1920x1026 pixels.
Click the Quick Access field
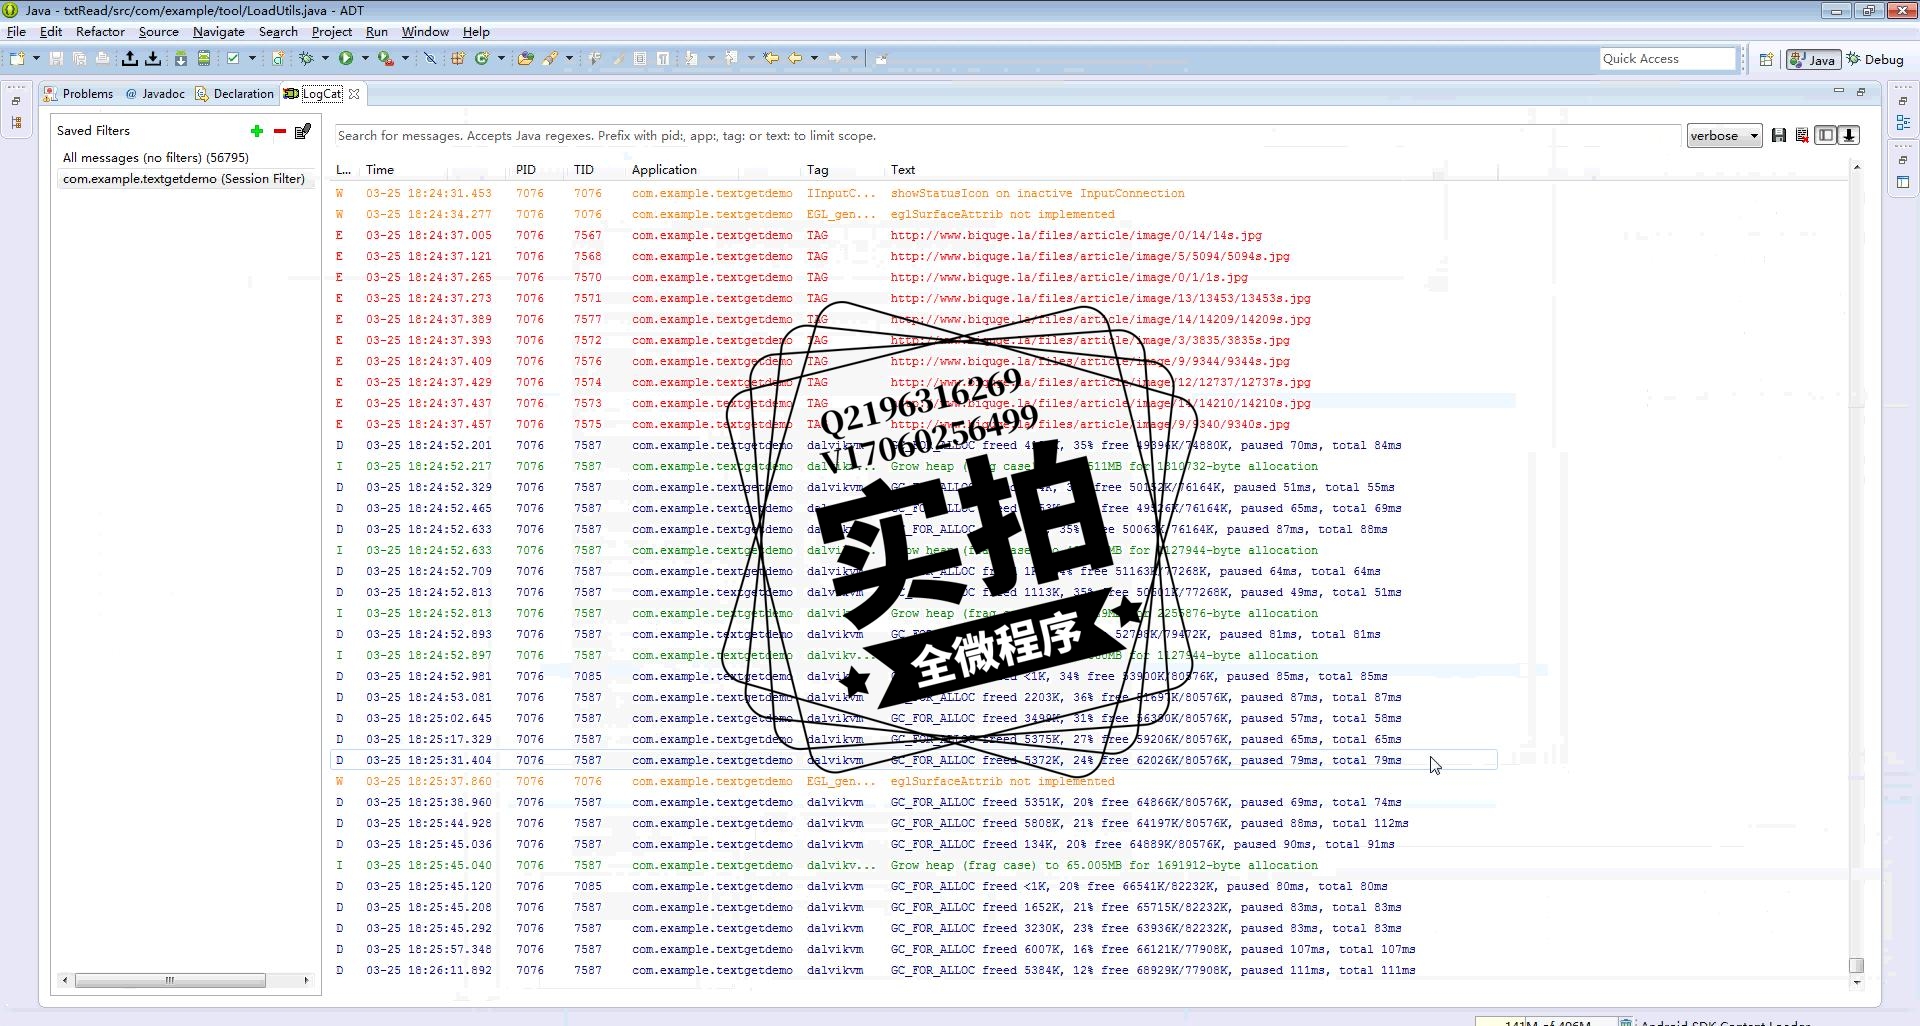[1667, 59]
